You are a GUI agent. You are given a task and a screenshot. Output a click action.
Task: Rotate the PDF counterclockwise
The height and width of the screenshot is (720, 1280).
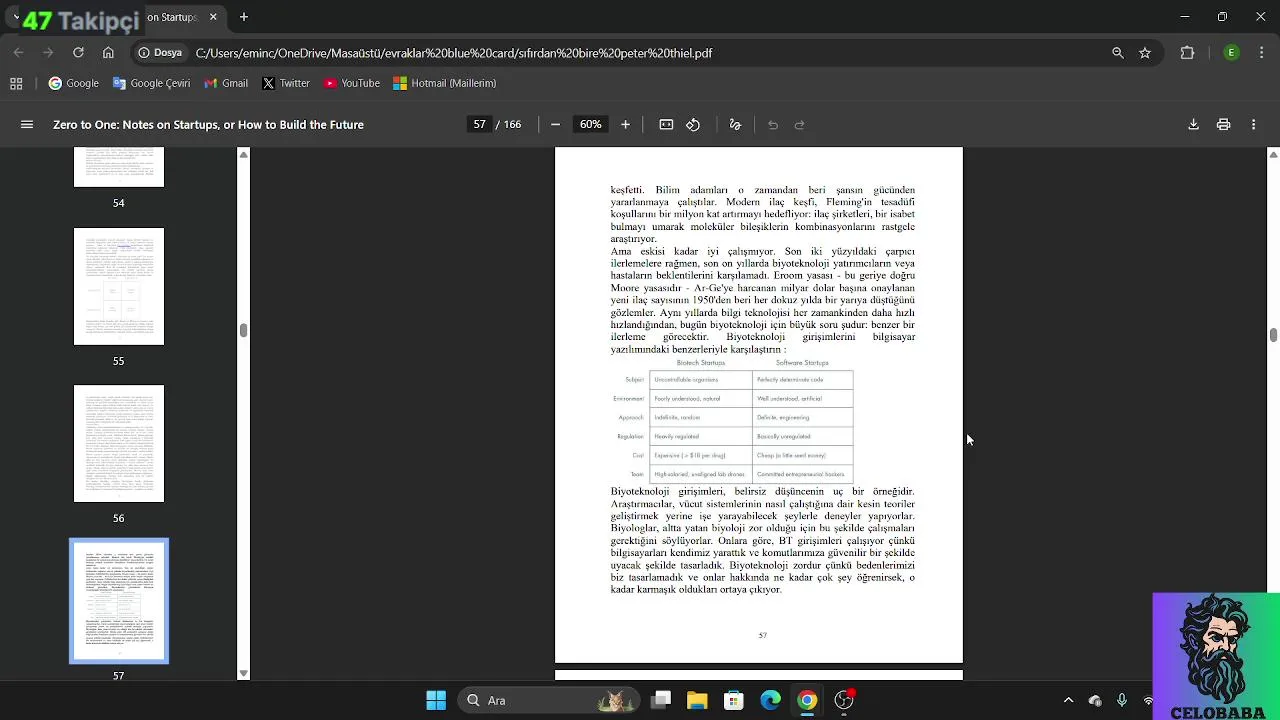[693, 125]
